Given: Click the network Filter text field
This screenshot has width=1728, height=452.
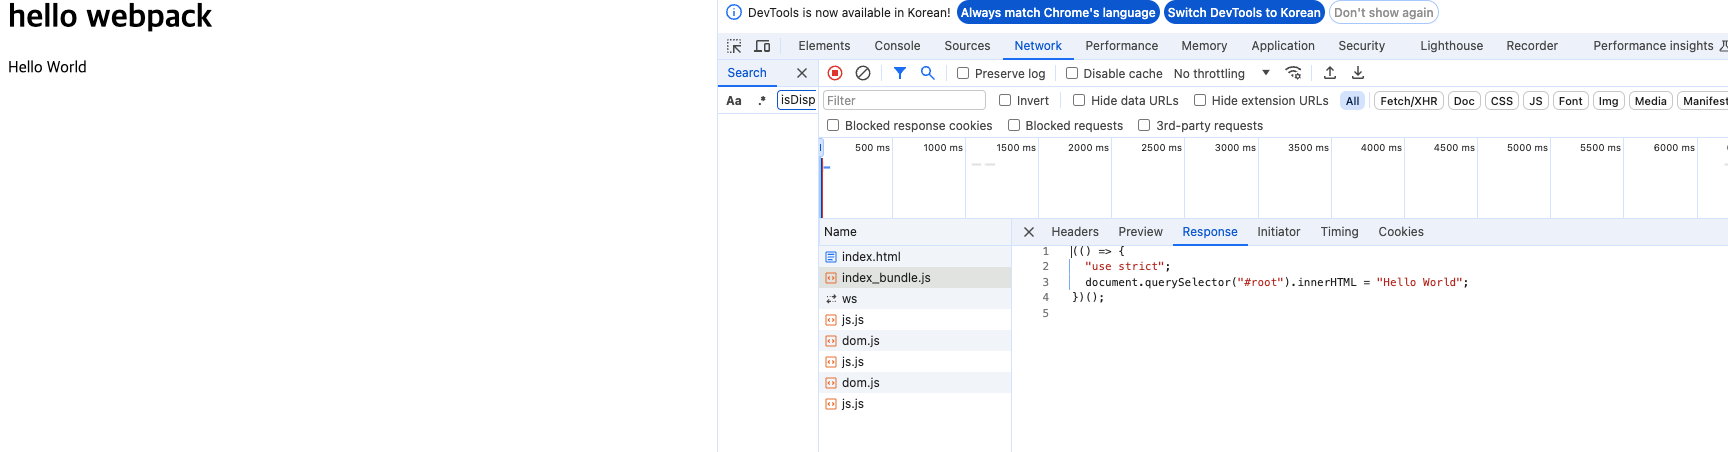Looking at the screenshot, I should (904, 100).
